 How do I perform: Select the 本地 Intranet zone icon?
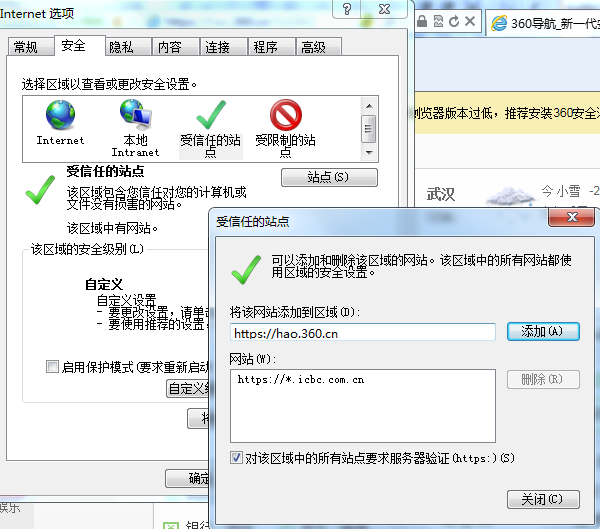pyautogui.click(x=135, y=114)
